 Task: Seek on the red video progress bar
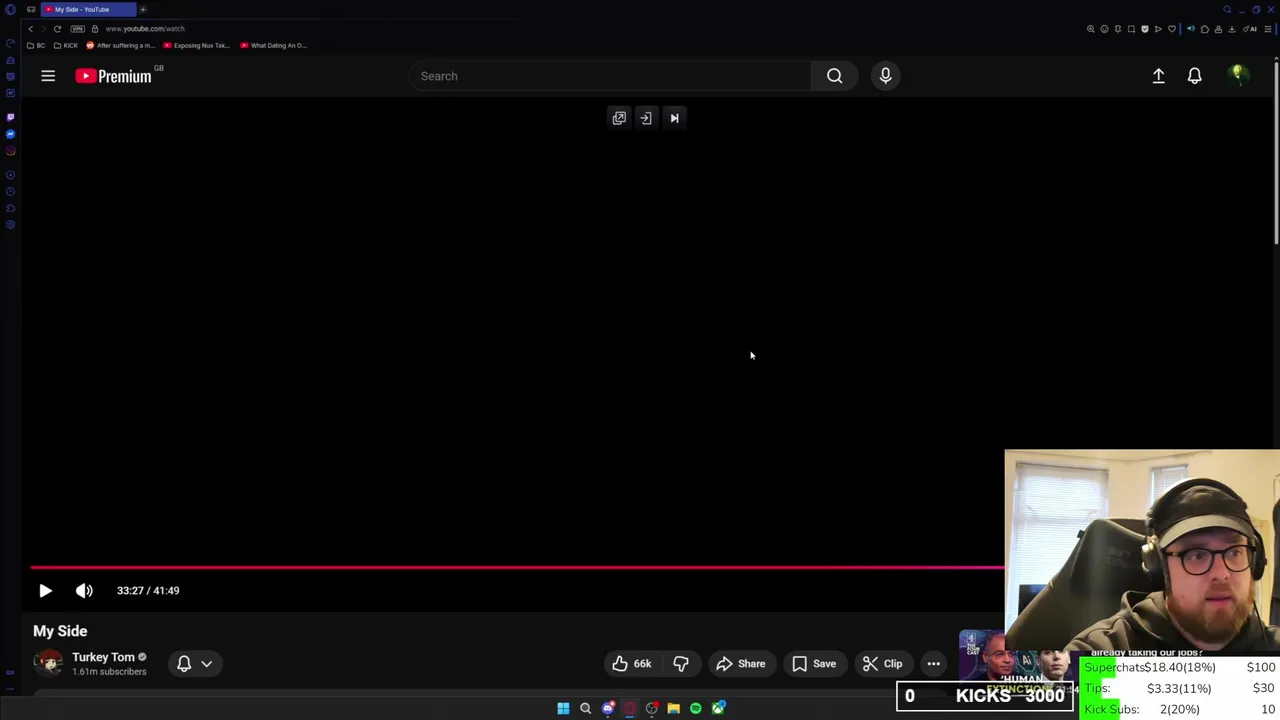click(x=517, y=568)
